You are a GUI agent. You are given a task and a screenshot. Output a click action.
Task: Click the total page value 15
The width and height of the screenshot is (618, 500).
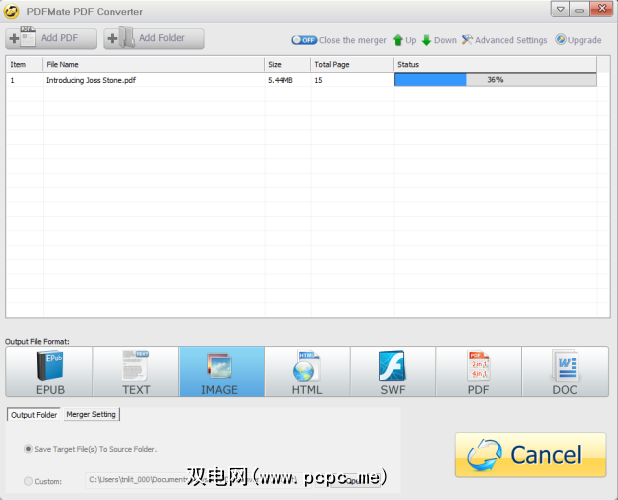click(x=318, y=80)
